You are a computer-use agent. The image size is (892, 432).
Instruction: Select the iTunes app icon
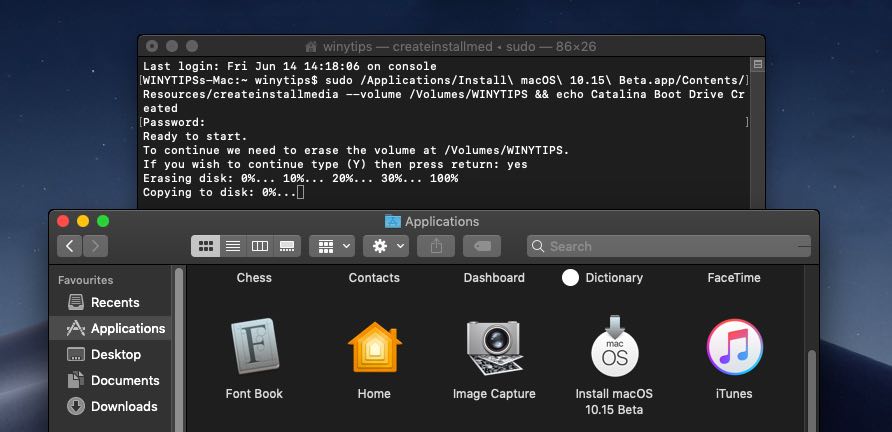point(734,347)
